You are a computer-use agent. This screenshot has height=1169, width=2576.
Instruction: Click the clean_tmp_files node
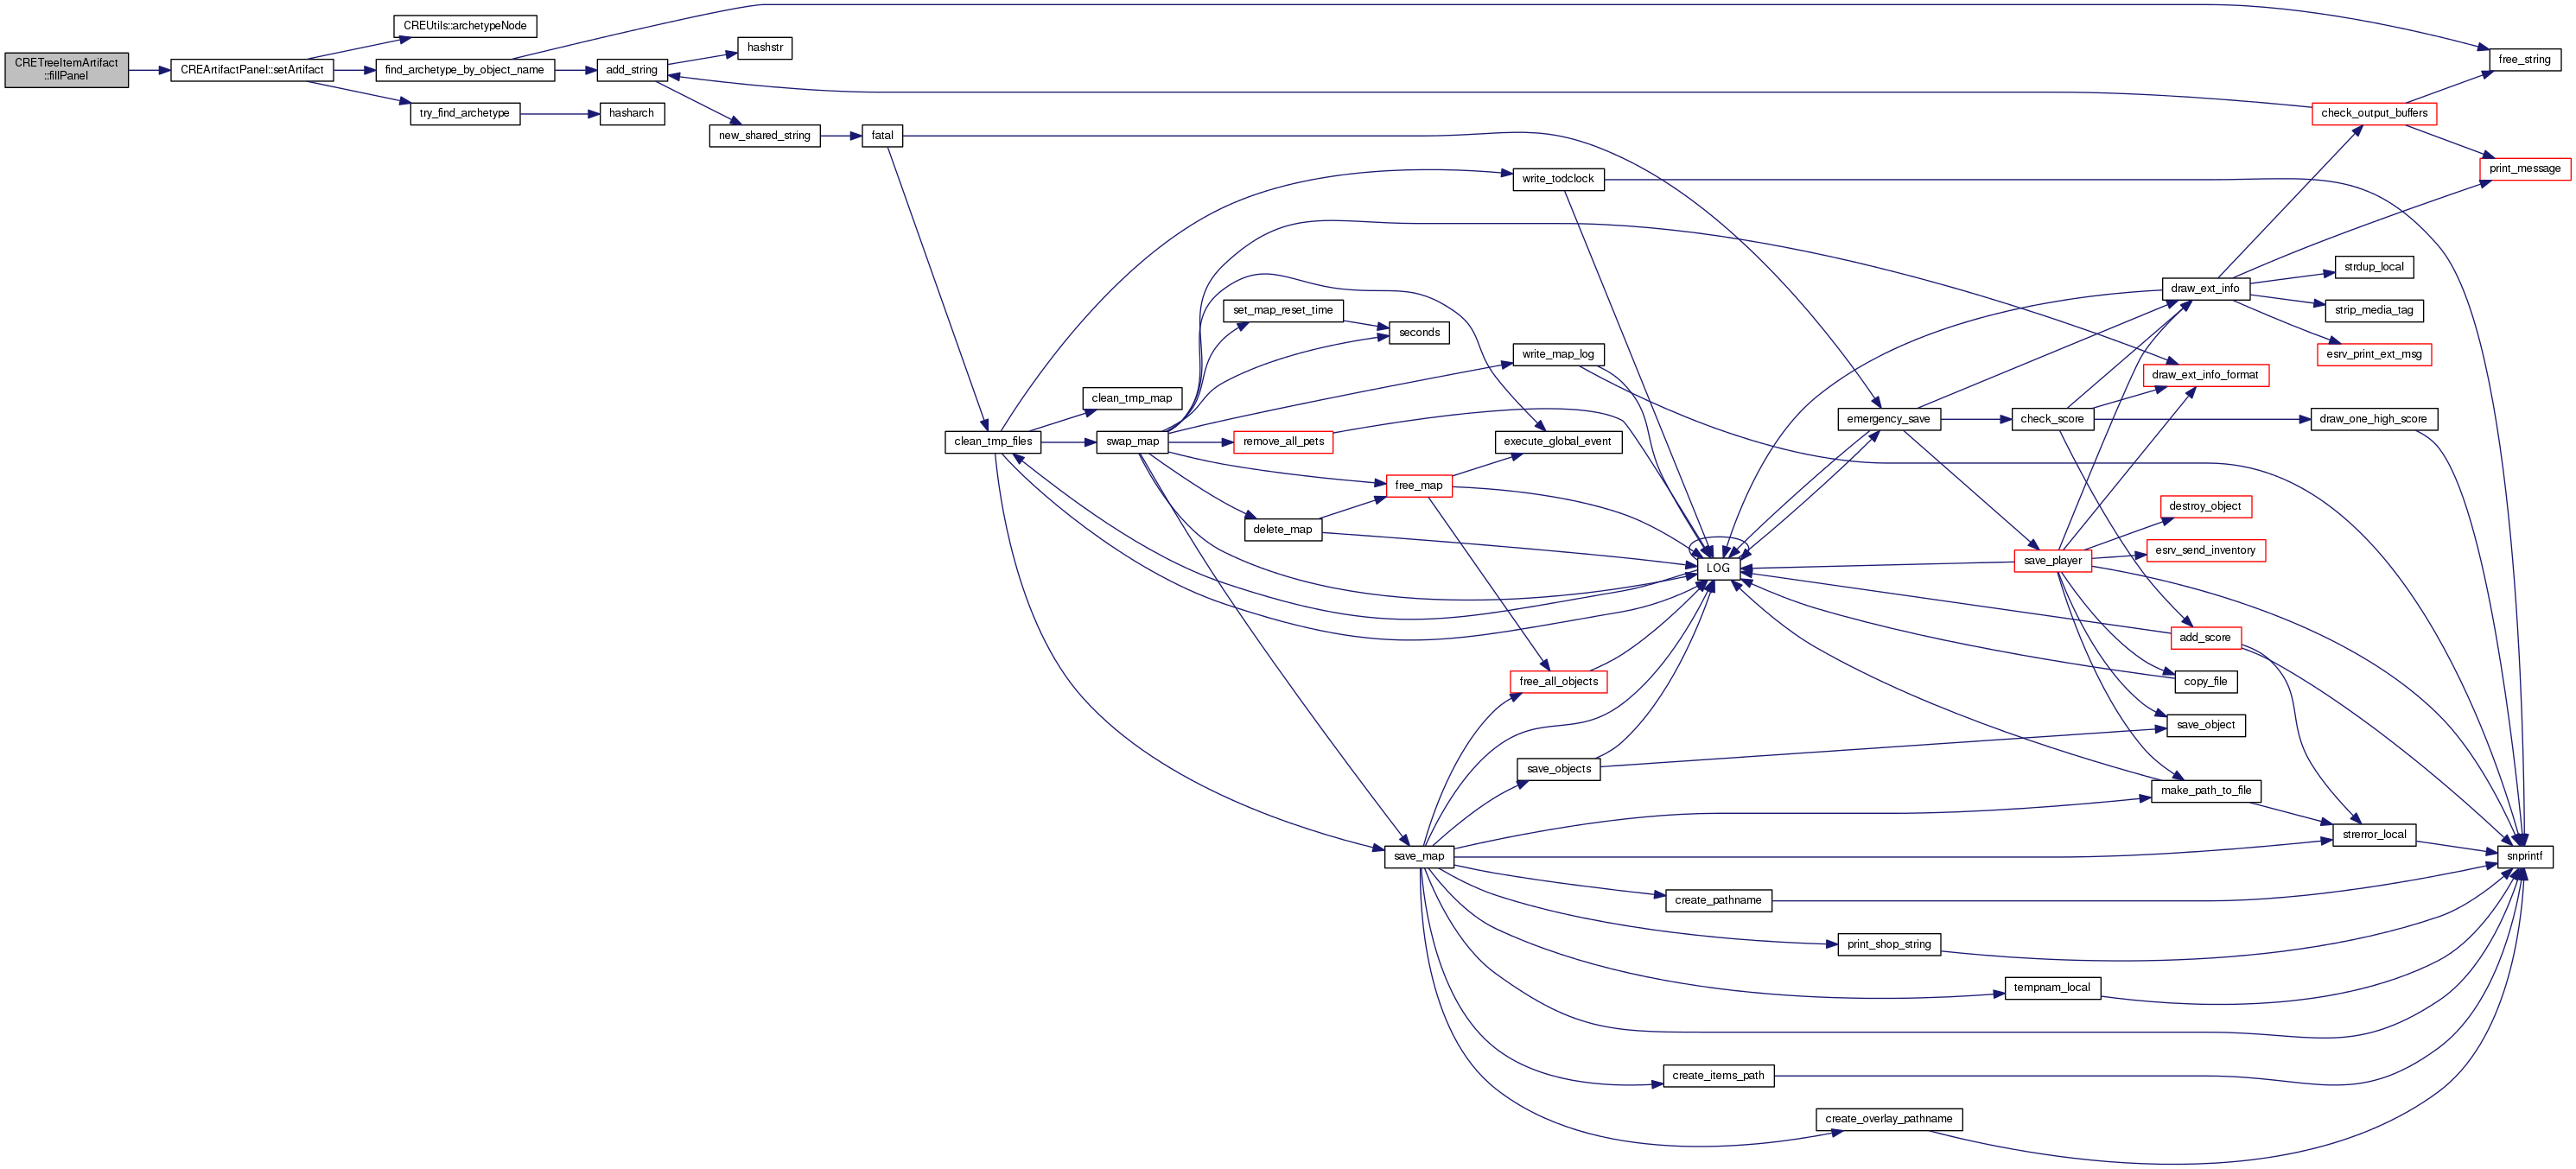(992, 441)
